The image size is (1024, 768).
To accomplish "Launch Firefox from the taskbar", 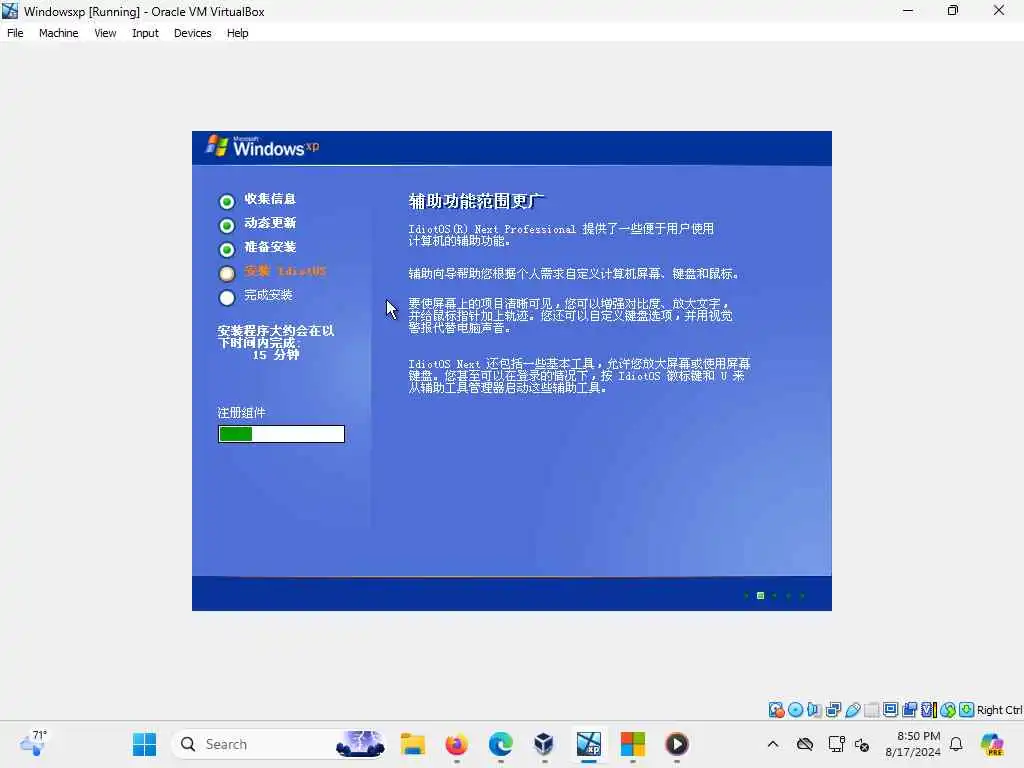I will tap(456, 744).
